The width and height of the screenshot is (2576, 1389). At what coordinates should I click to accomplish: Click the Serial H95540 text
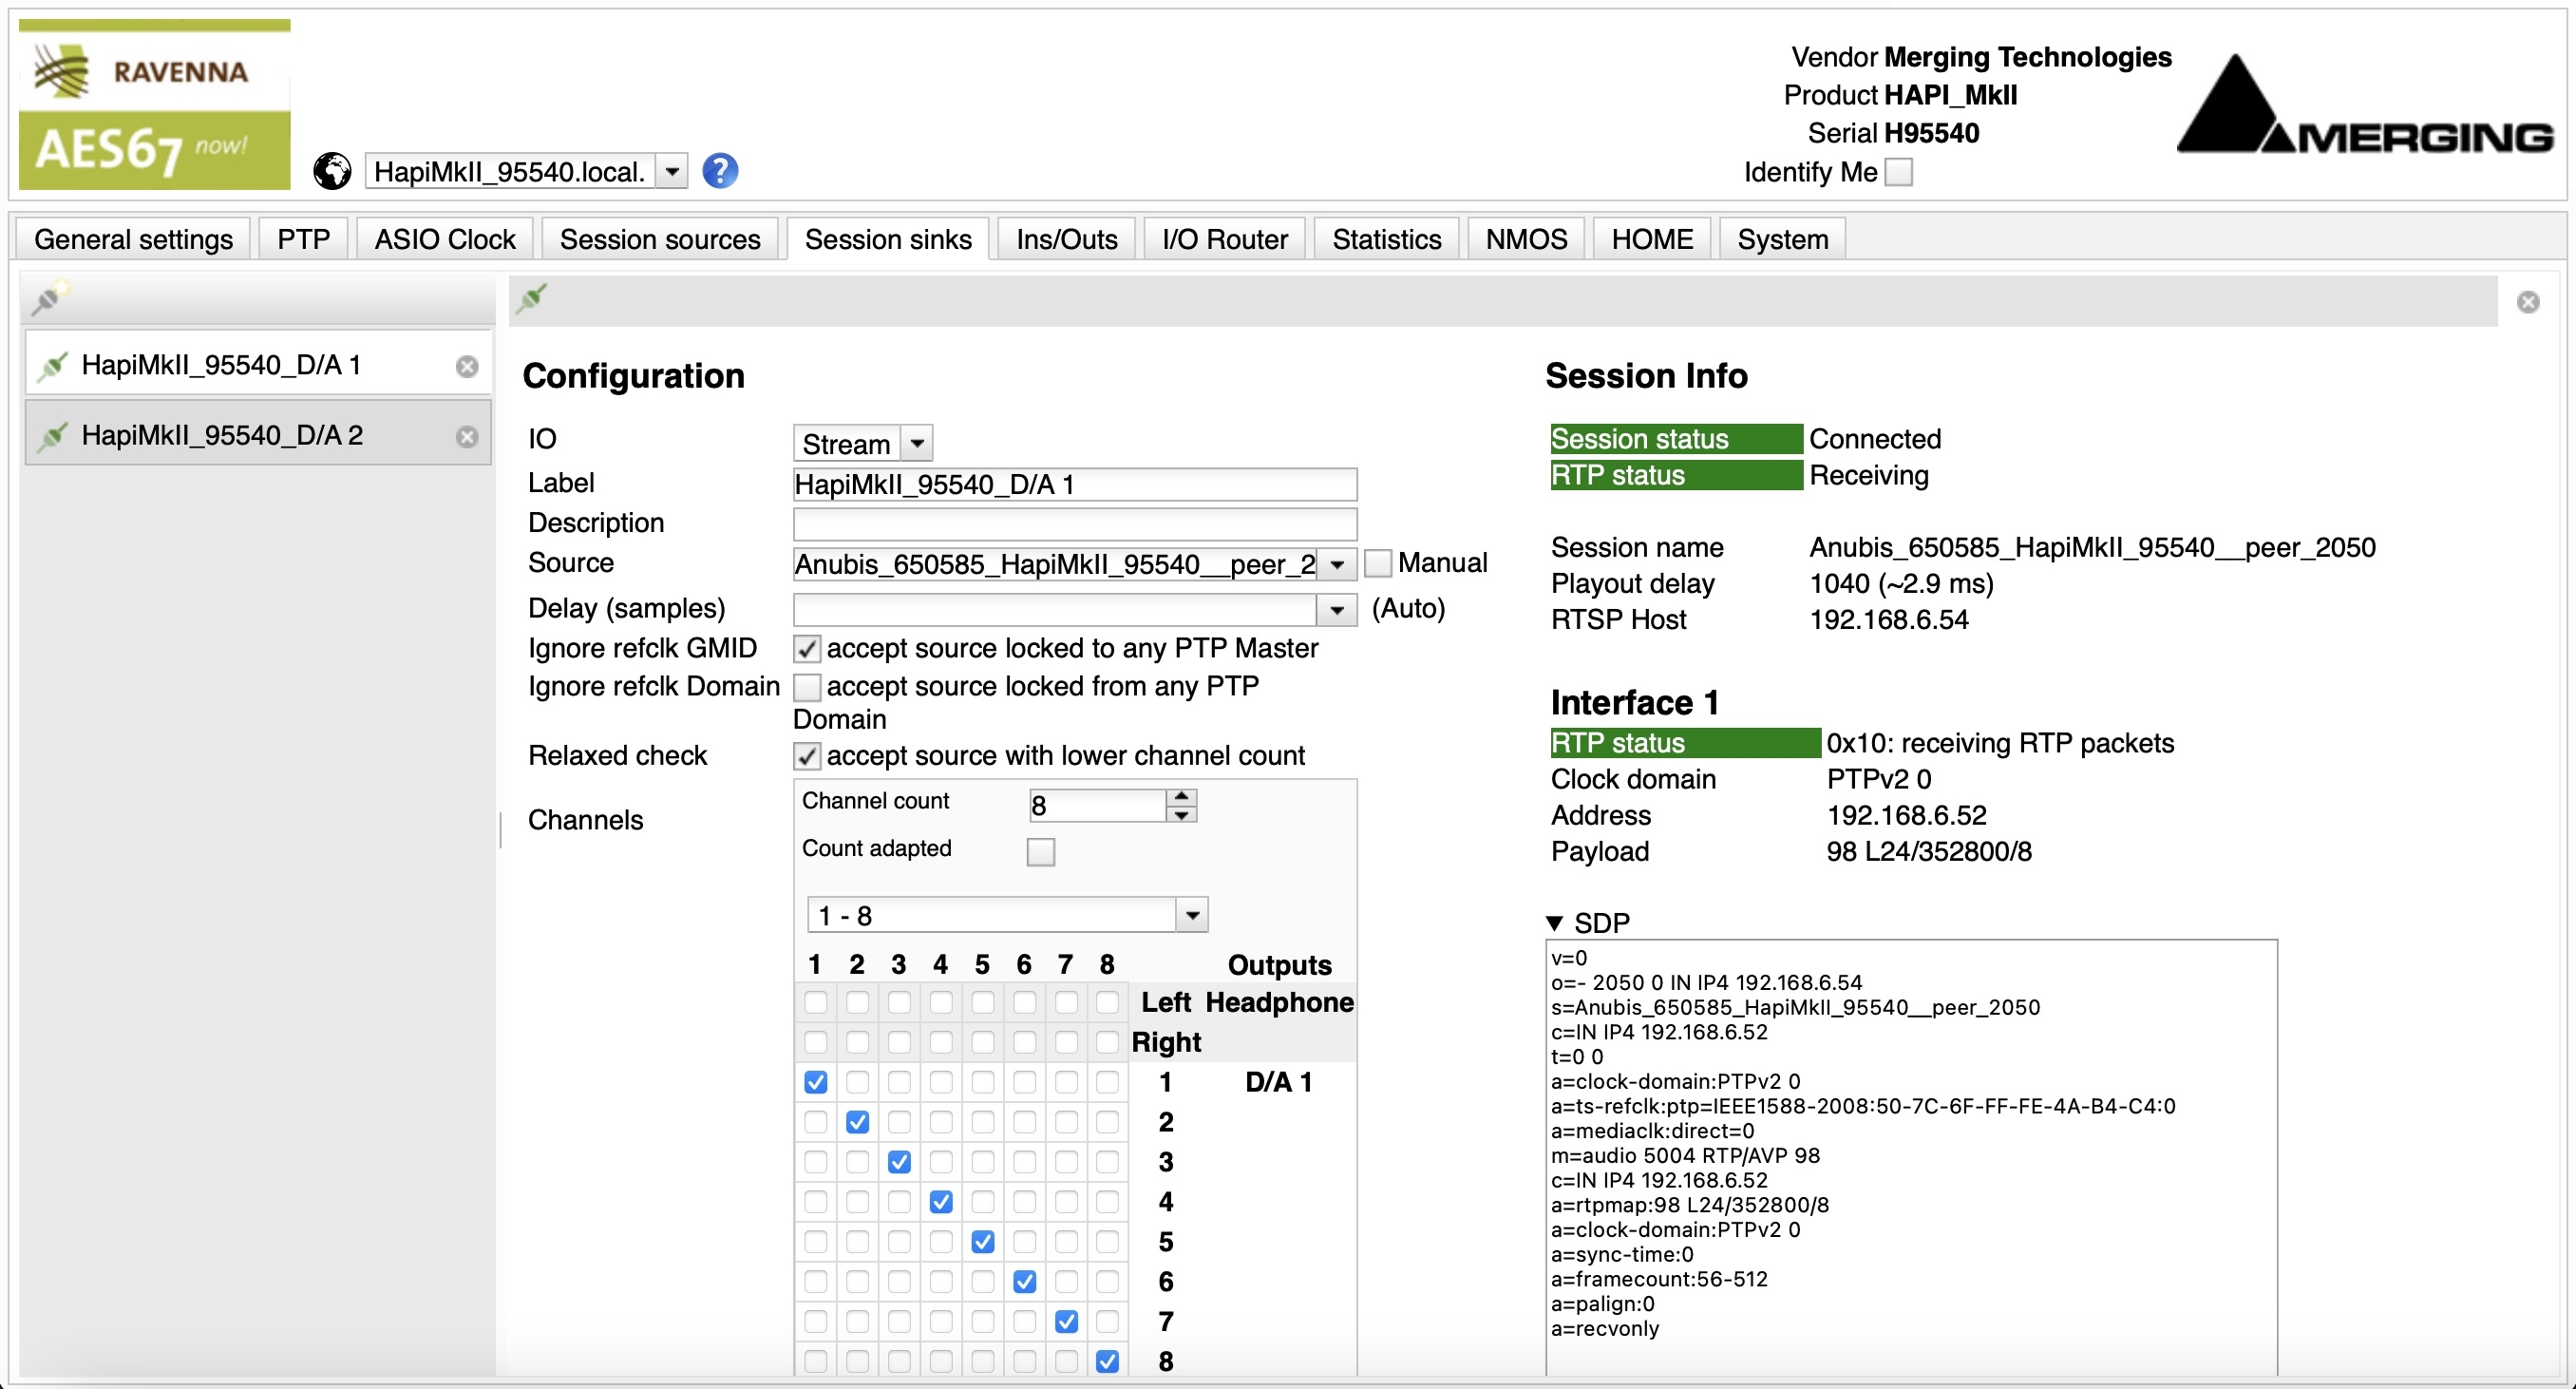click(1893, 133)
